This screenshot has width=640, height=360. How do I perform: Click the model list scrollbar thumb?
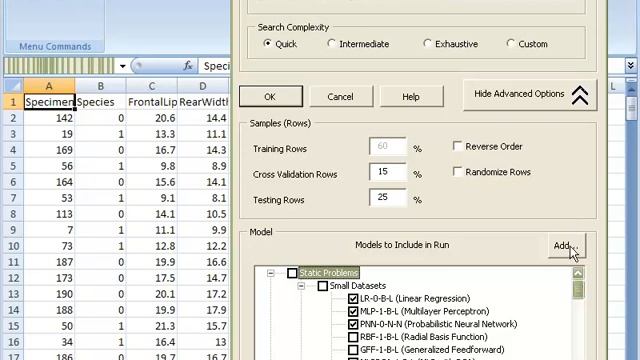[x=578, y=290]
